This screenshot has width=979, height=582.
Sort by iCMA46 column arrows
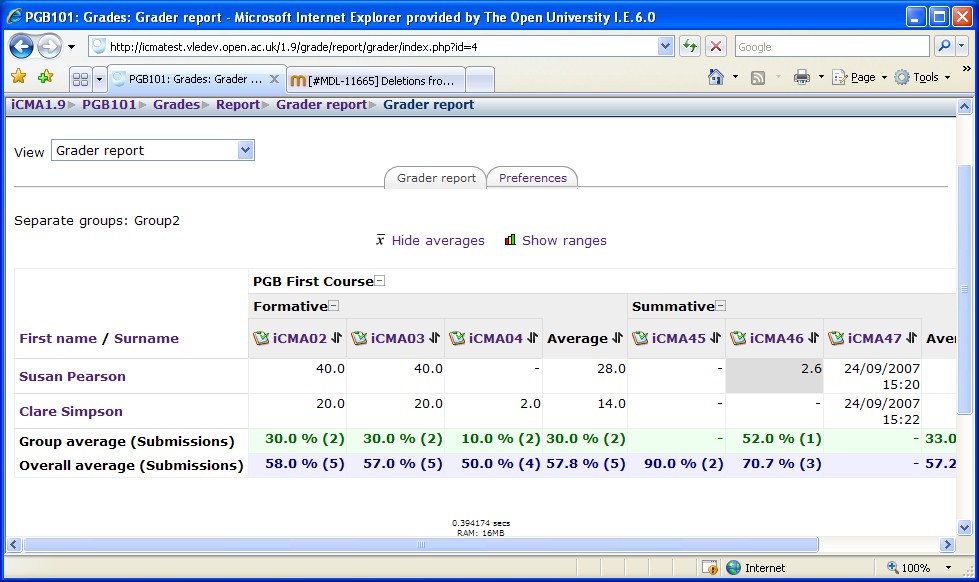point(814,338)
